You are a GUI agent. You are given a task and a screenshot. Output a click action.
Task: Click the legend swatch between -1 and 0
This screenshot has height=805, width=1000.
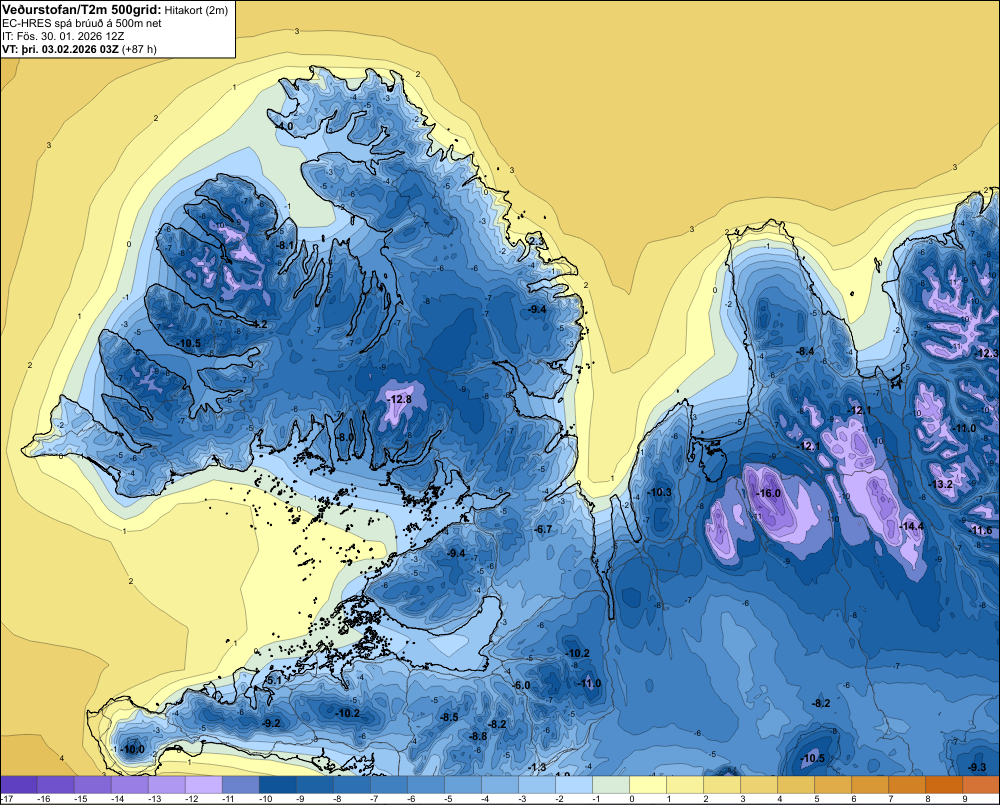tap(611, 784)
